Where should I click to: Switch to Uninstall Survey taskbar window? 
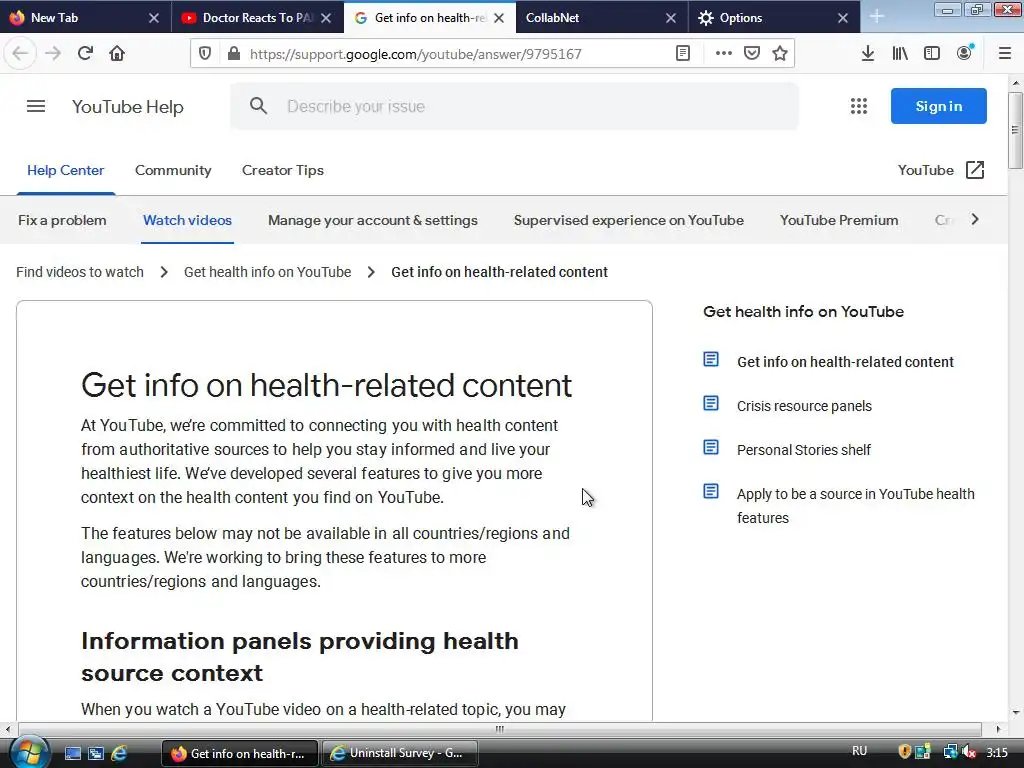pos(399,753)
